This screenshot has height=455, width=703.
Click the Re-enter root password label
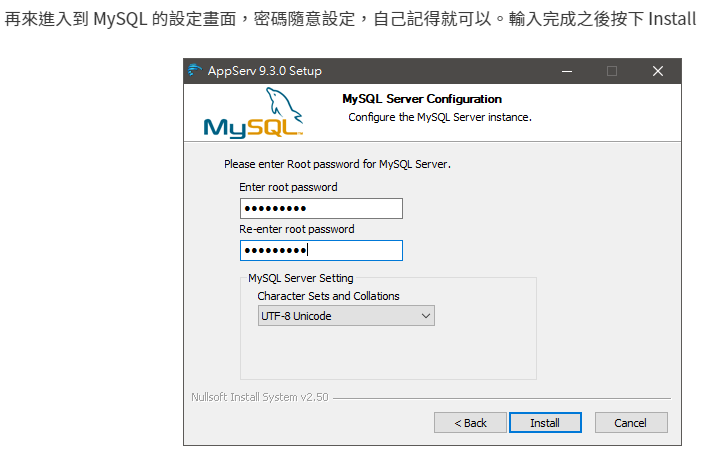297,229
